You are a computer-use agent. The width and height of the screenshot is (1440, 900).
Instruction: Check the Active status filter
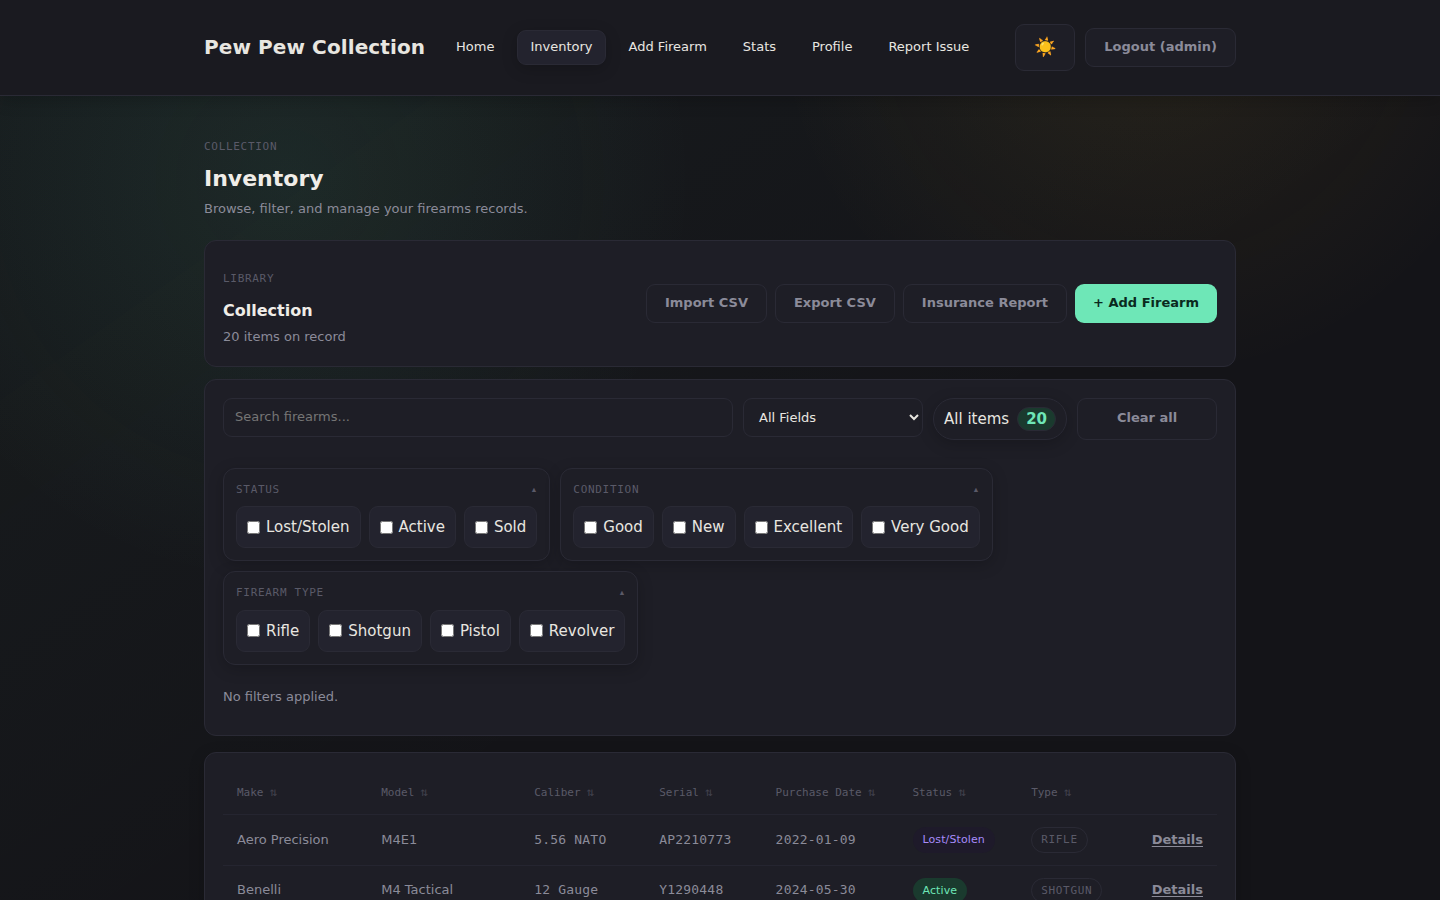pyautogui.click(x=386, y=527)
